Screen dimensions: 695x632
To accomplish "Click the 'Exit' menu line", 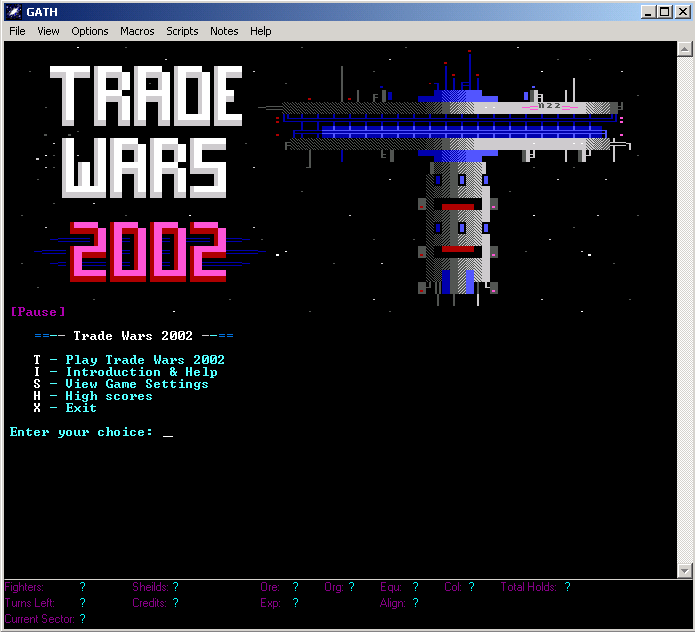I will pyautogui.click(x=65, y=407).
